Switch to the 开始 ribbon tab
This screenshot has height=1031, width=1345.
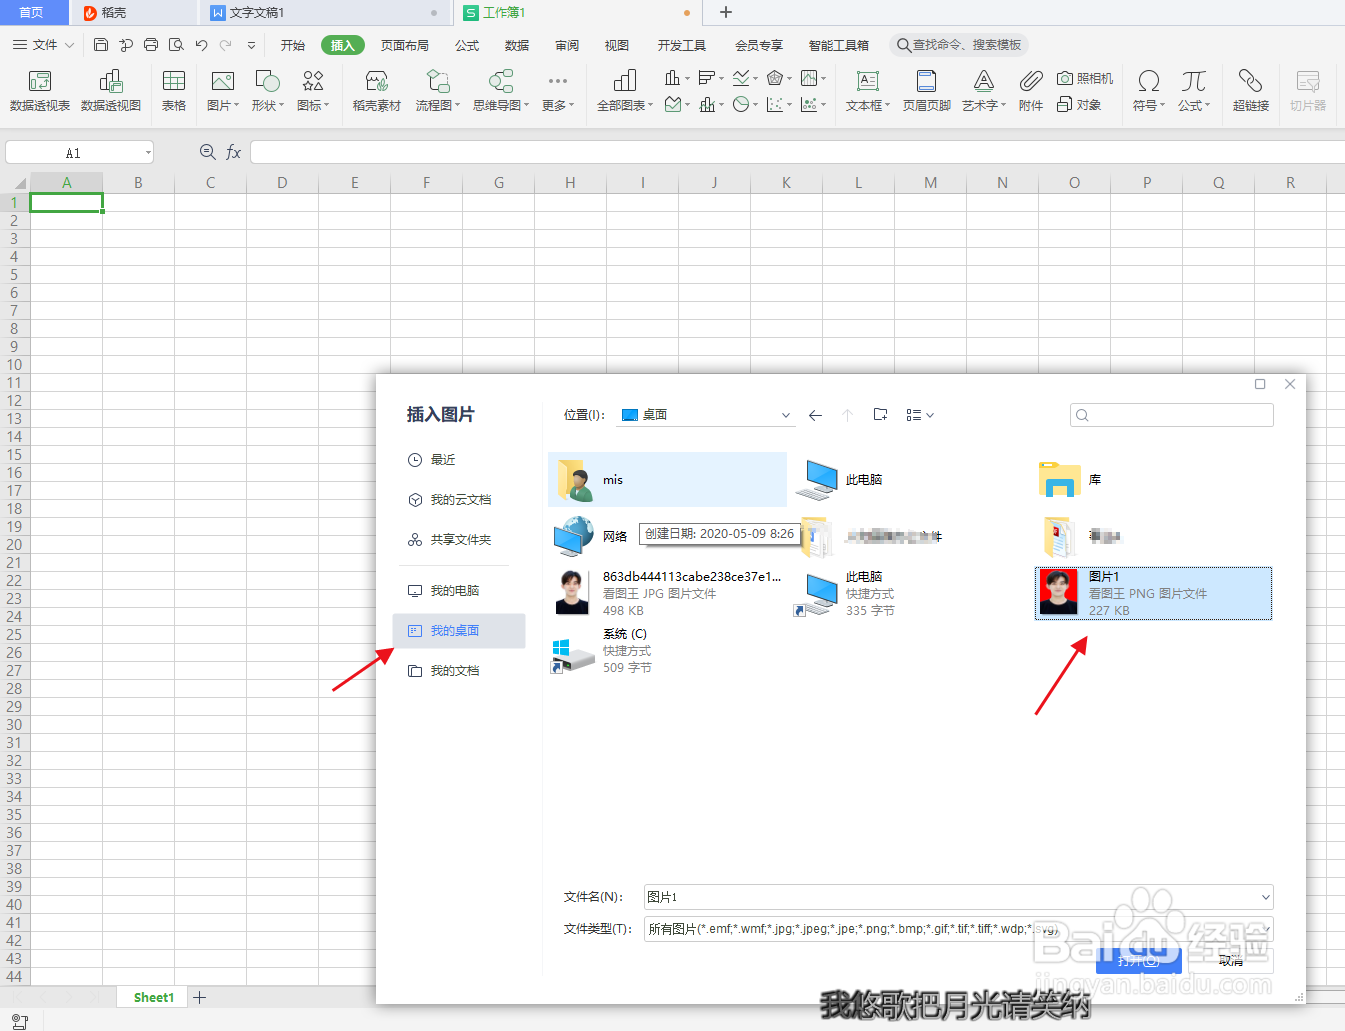[292, 45]
